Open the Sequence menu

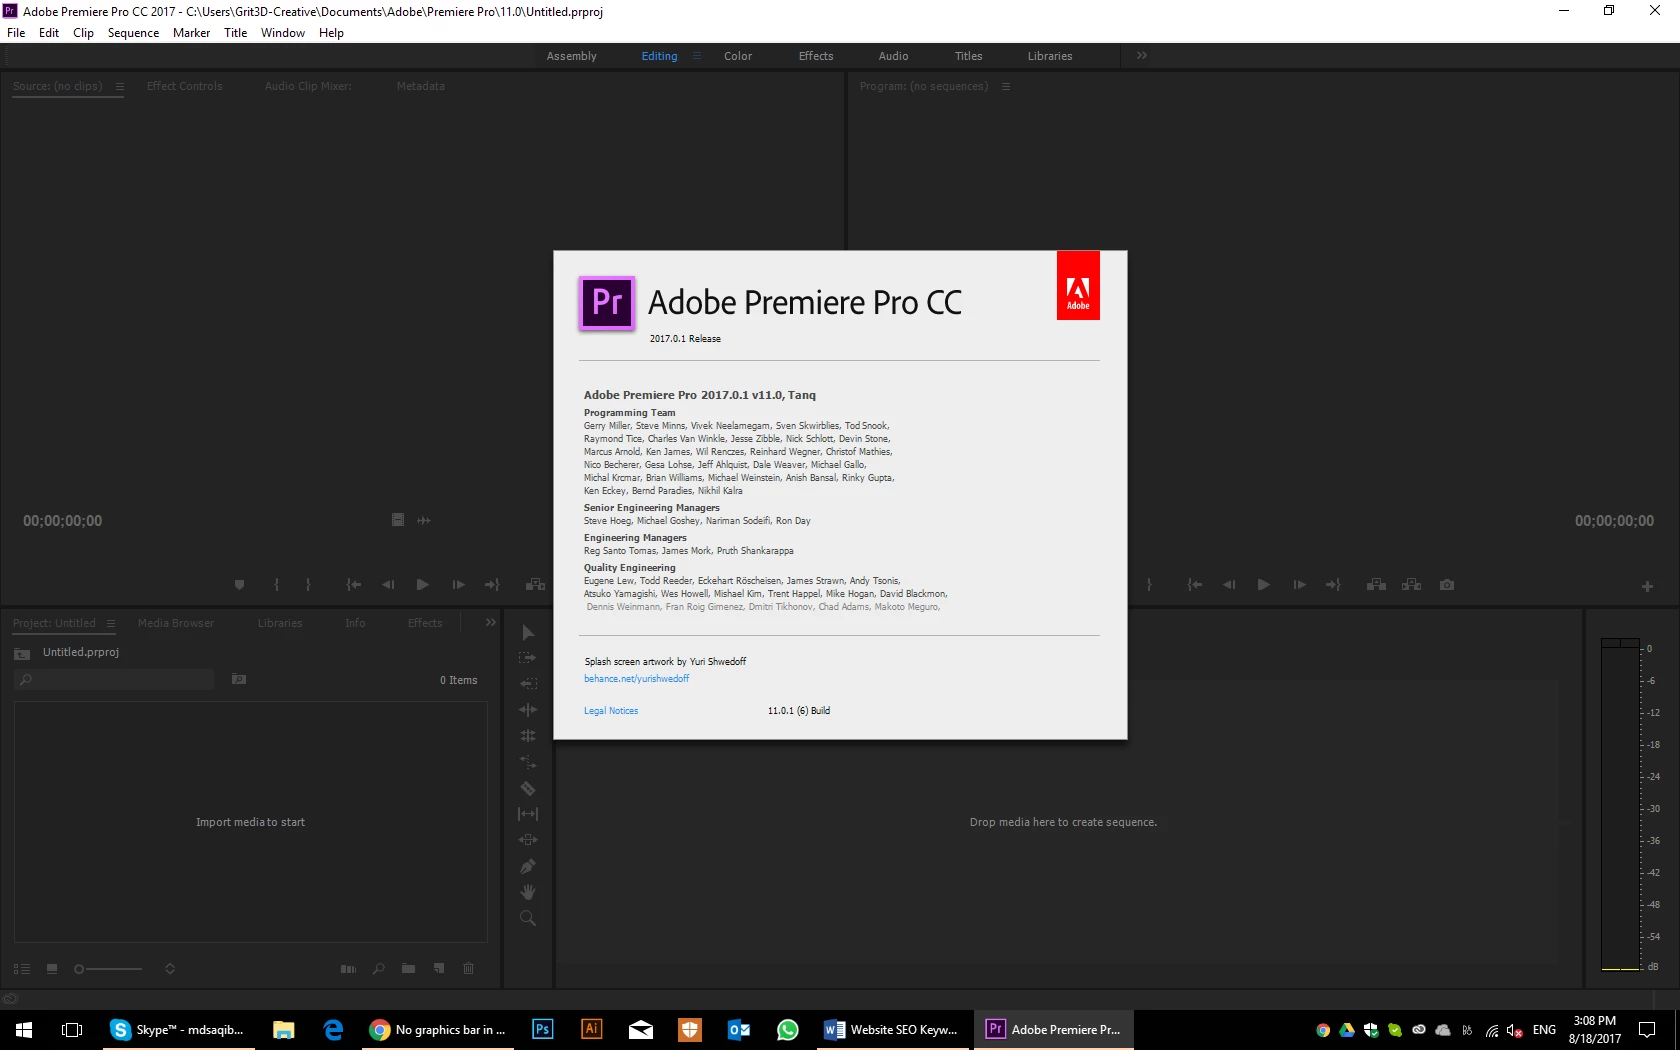coord(133,33)
